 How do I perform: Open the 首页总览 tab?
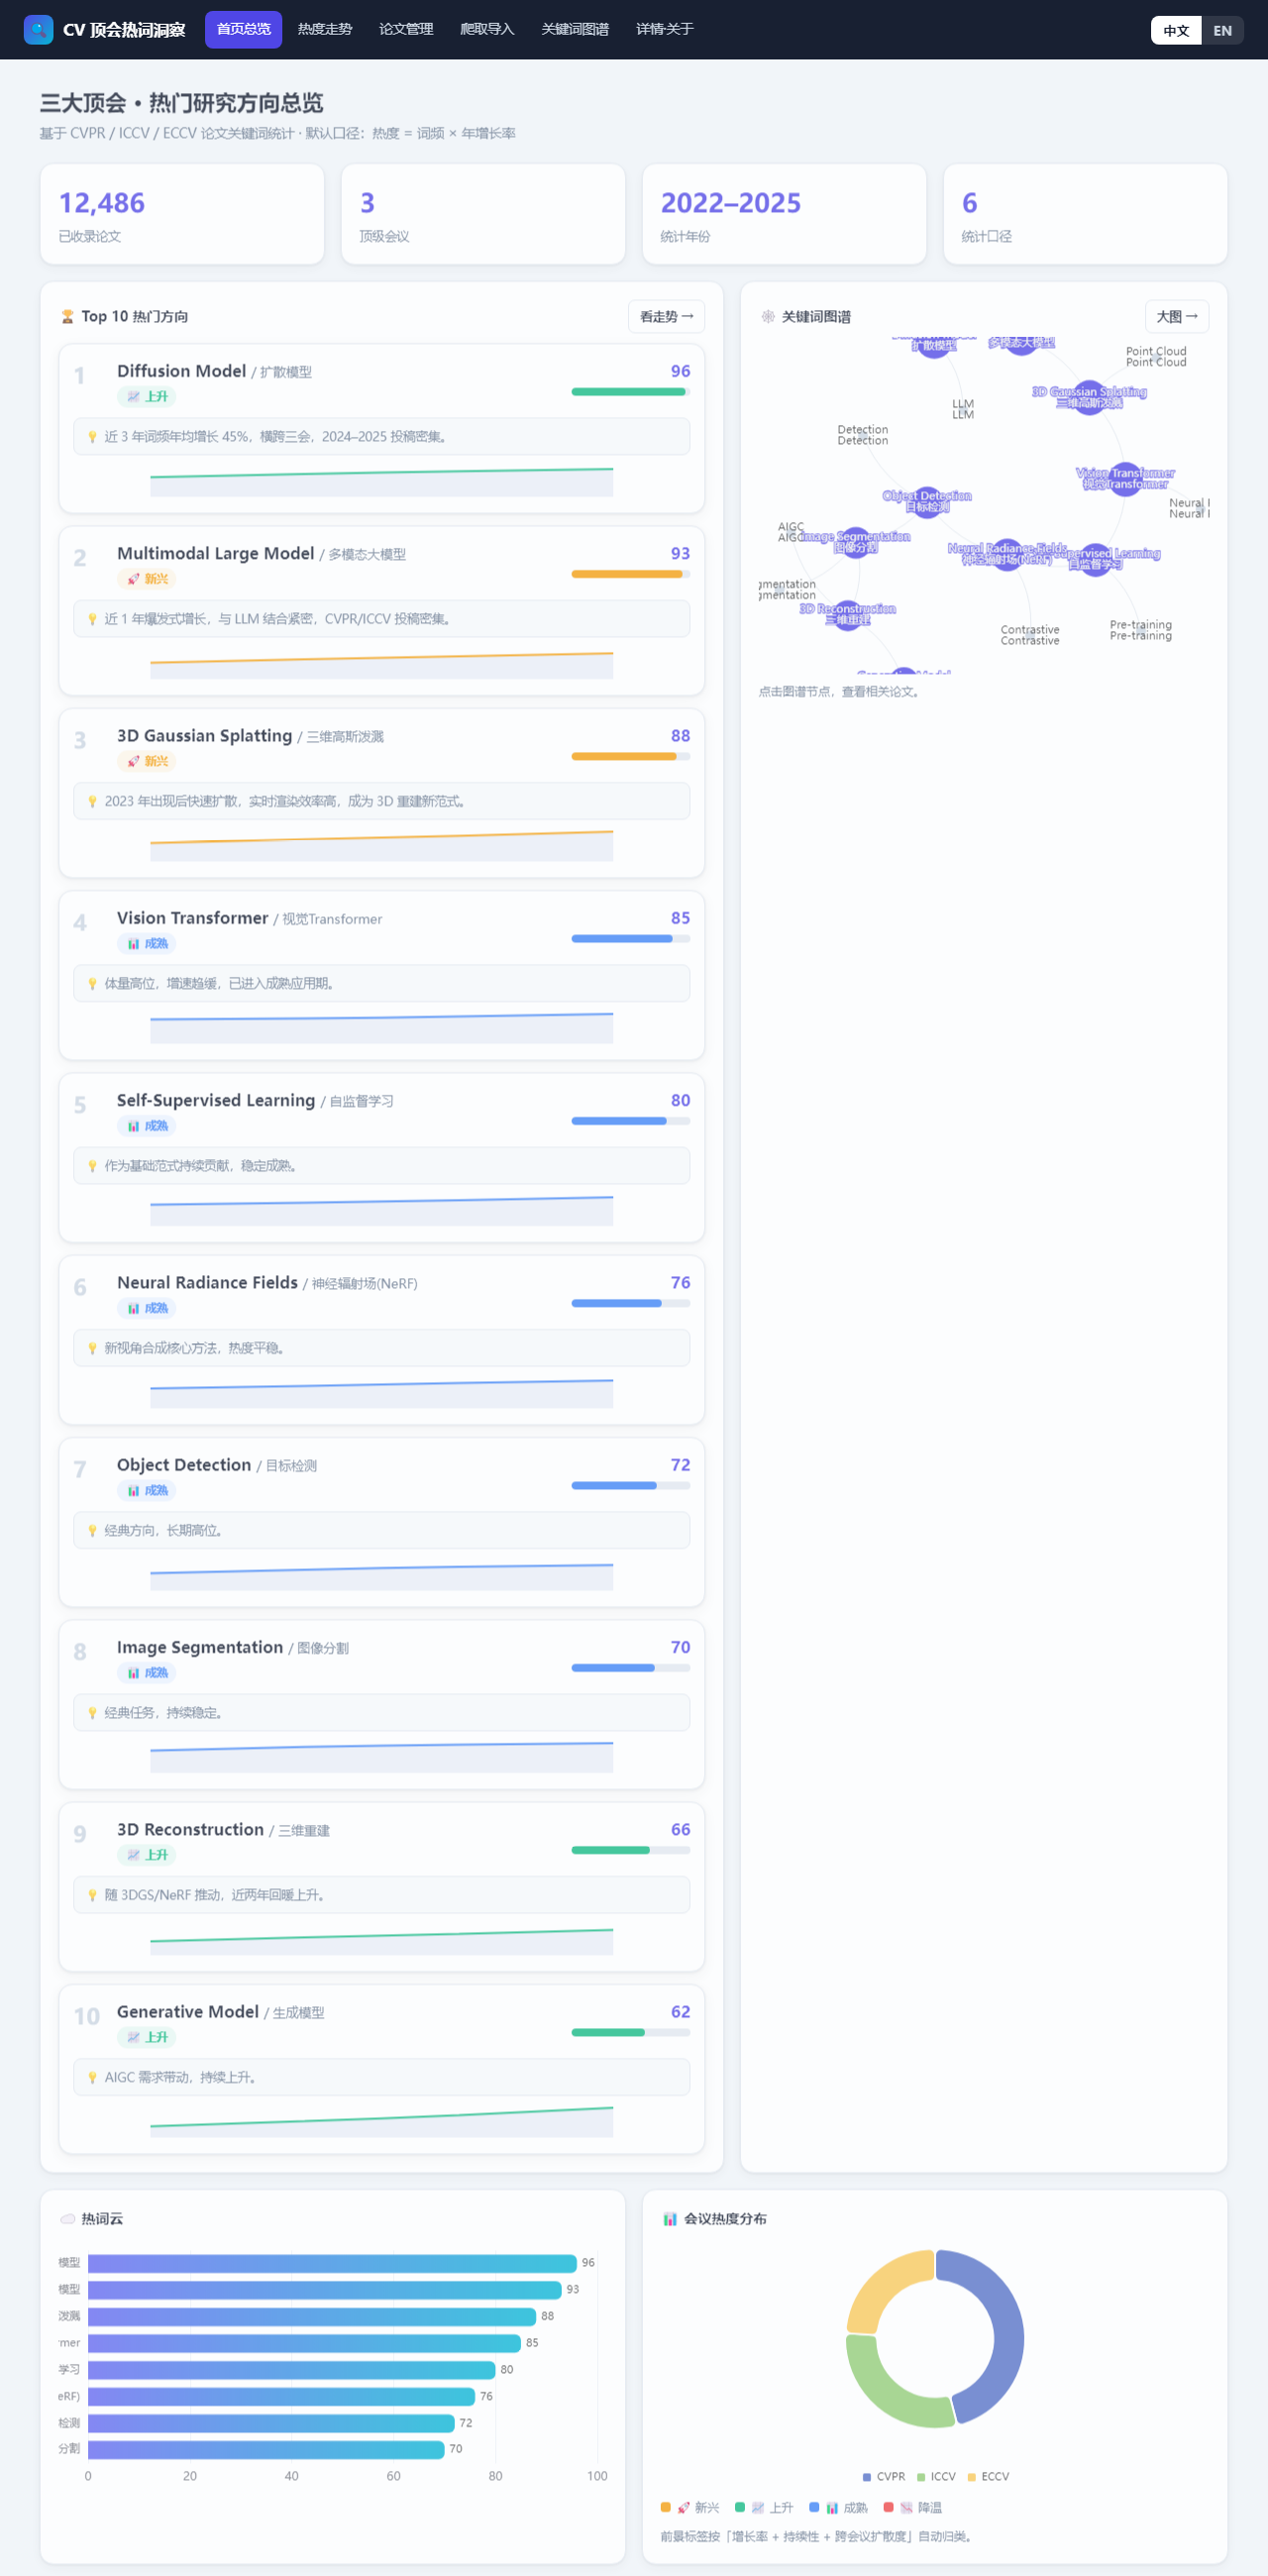click(243, 29)
